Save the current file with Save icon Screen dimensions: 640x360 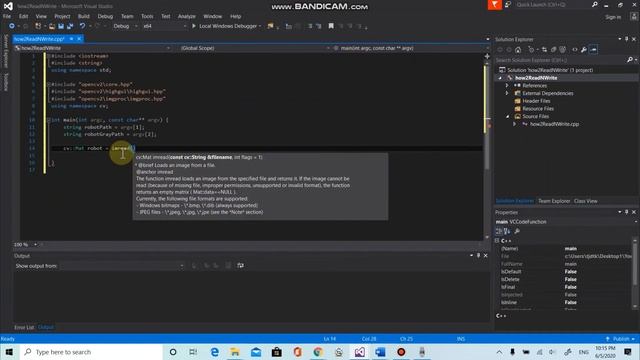tap(61, 26)
